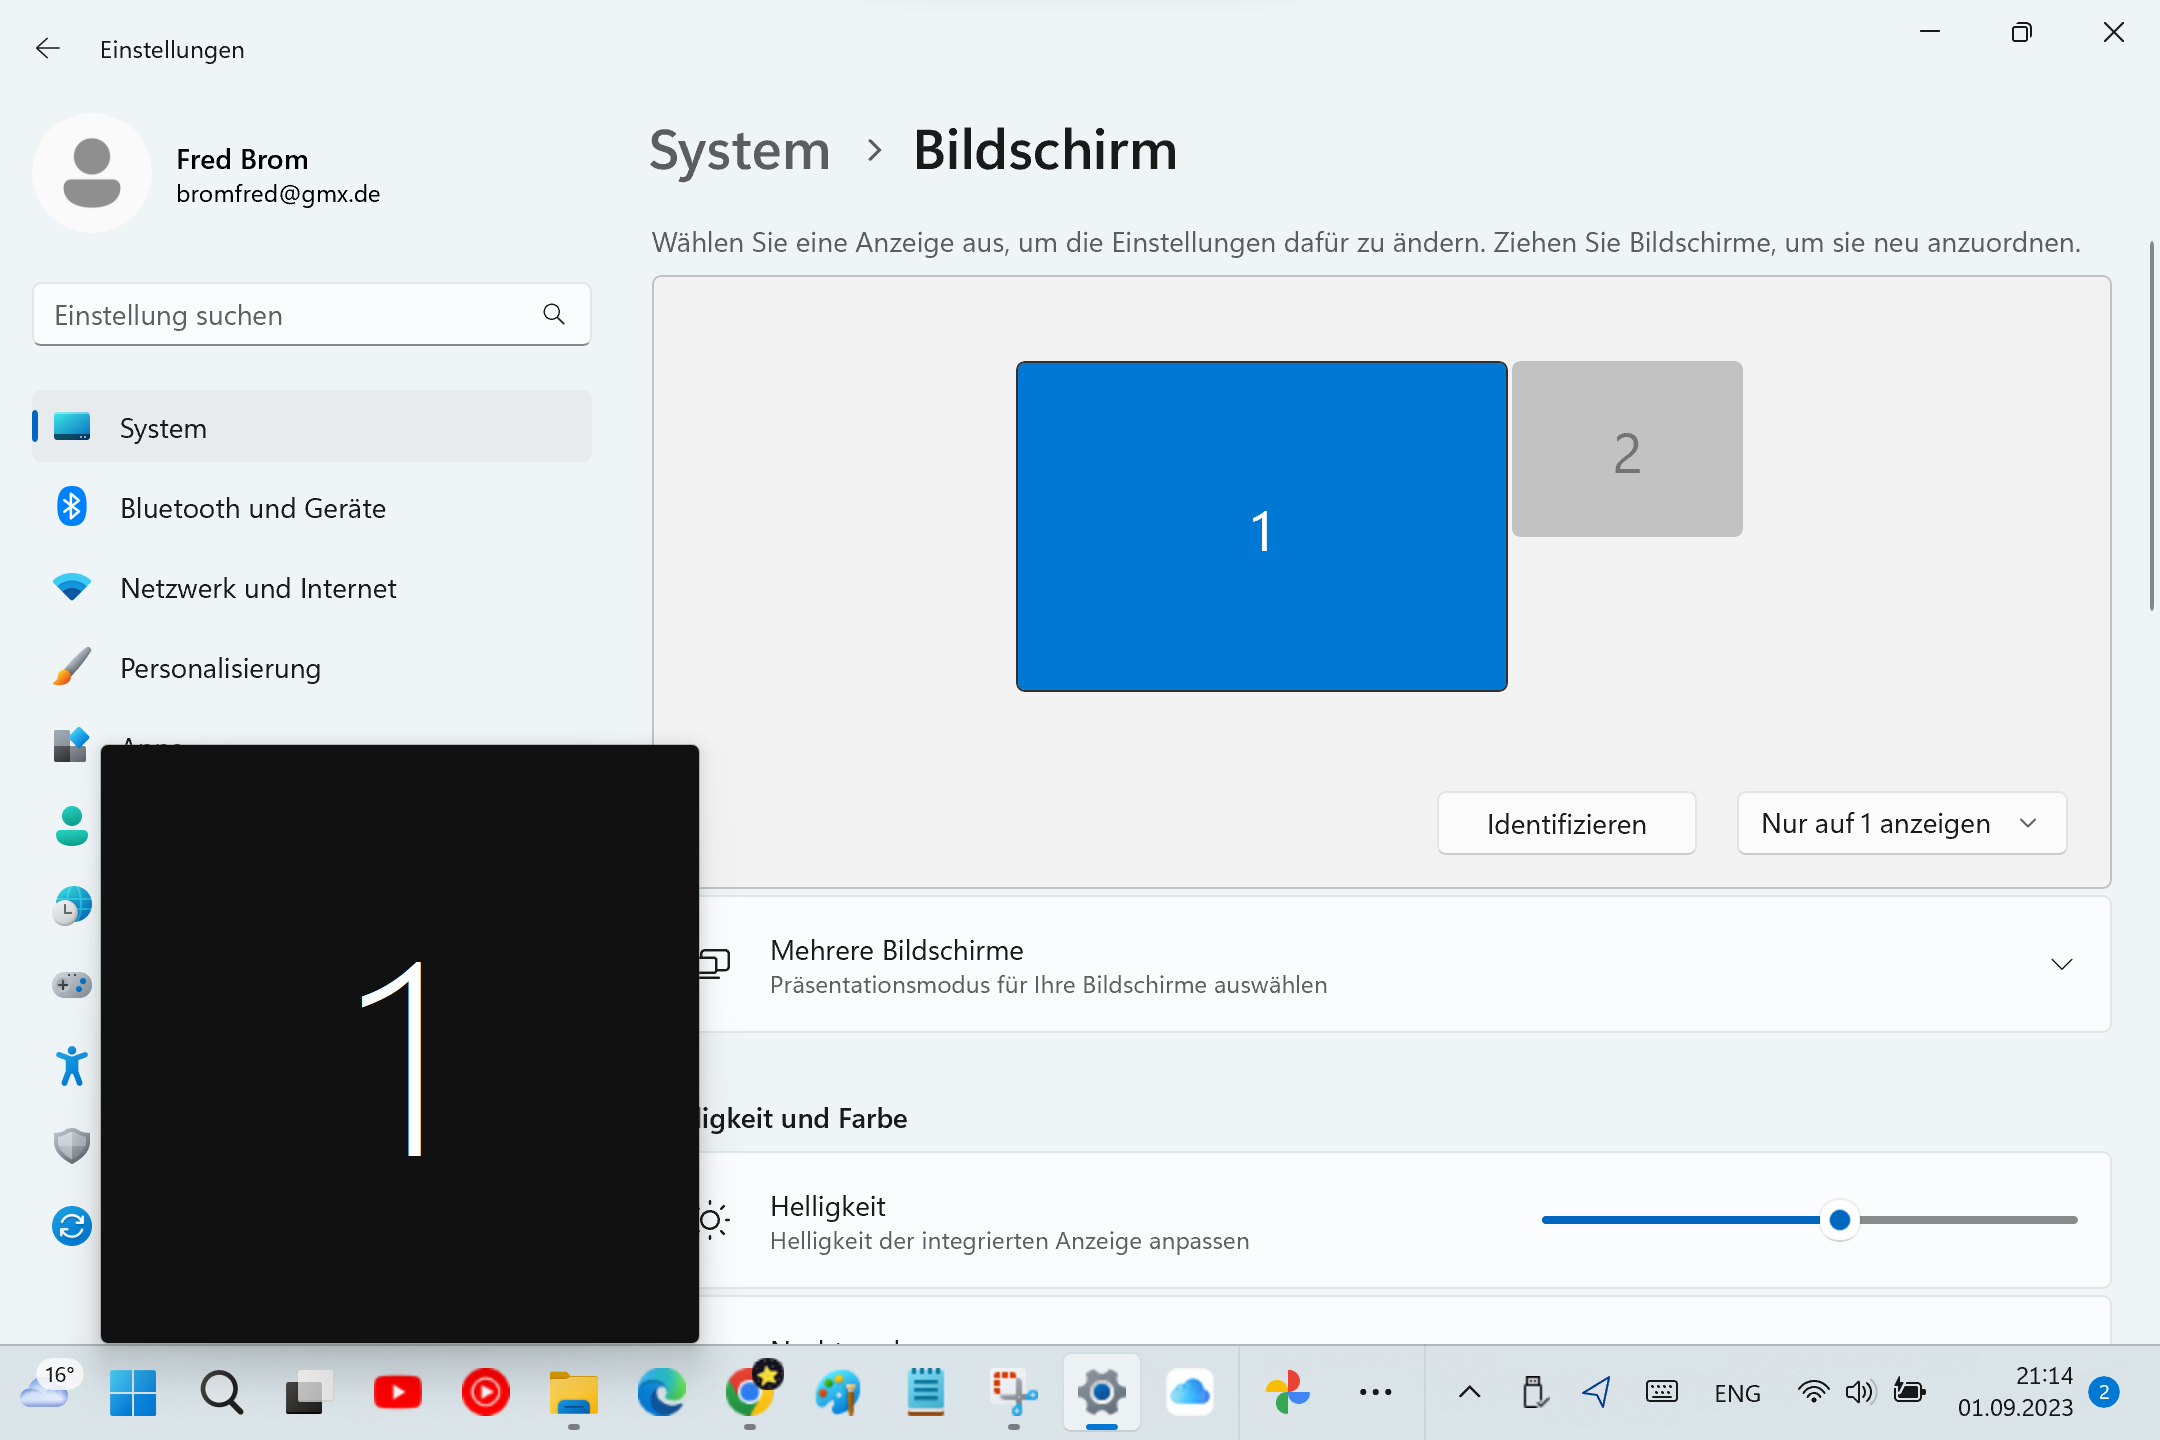2160x1440 pixels.
Task: Open the accounts person icon in sidebar
Action: click(x=71, y=826)
